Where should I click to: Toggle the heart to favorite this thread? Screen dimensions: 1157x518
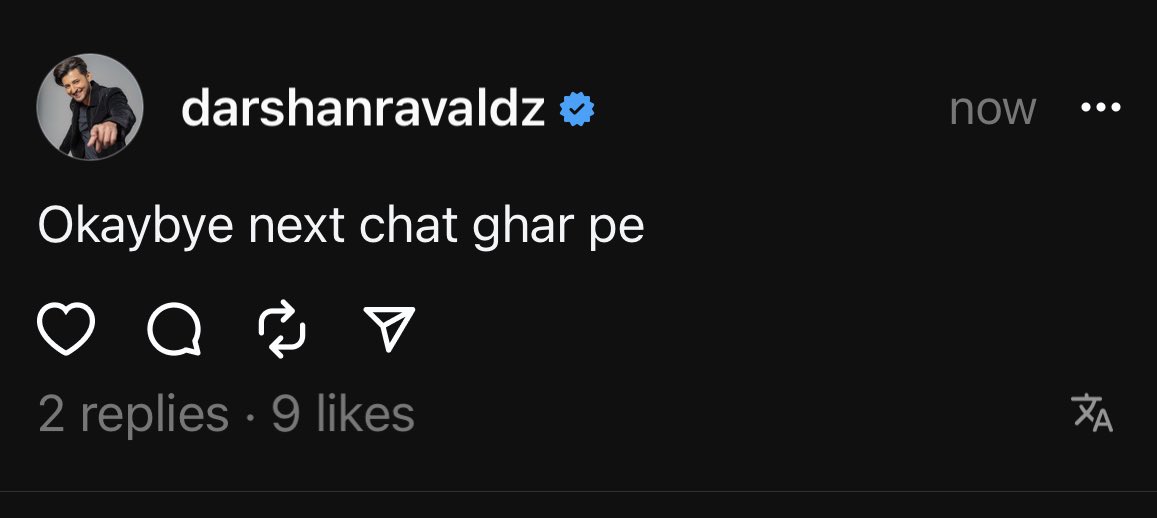pos(66,329)
